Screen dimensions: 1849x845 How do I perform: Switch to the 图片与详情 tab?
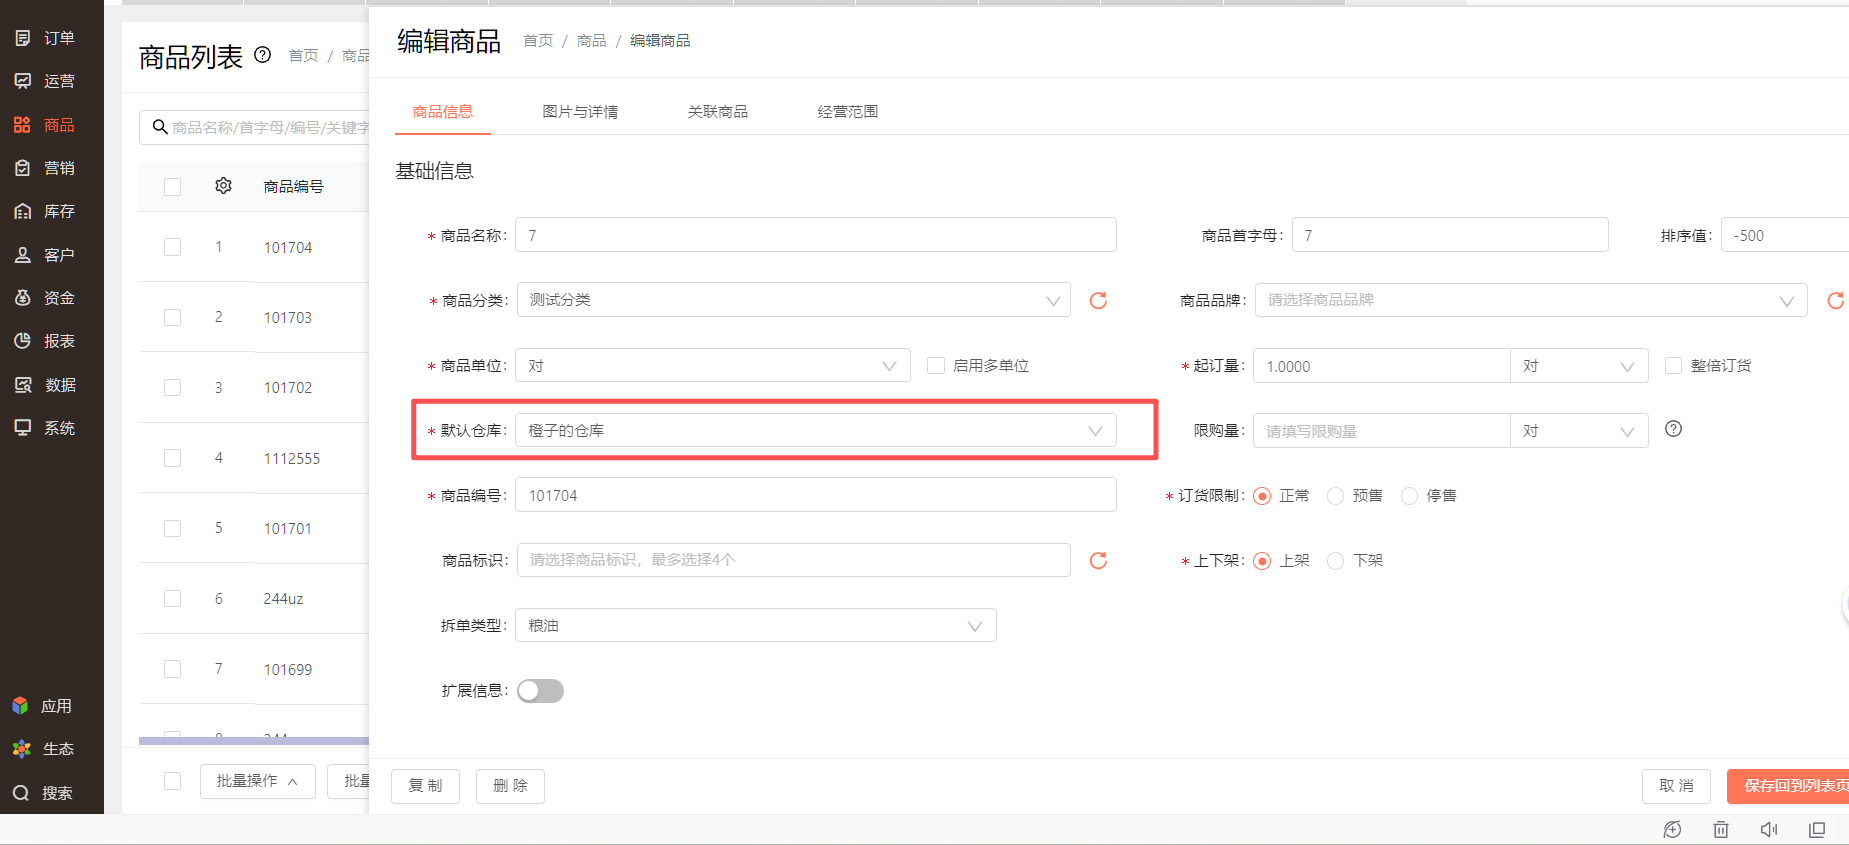click(x=580, y=111)
